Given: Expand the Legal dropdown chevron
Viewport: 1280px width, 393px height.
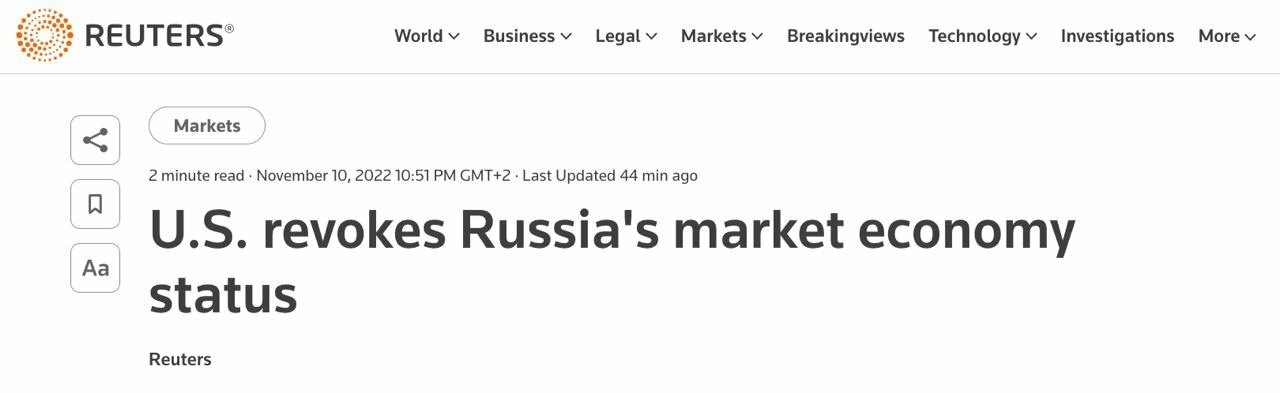Looking at the screenshot, I should (652, 36).
